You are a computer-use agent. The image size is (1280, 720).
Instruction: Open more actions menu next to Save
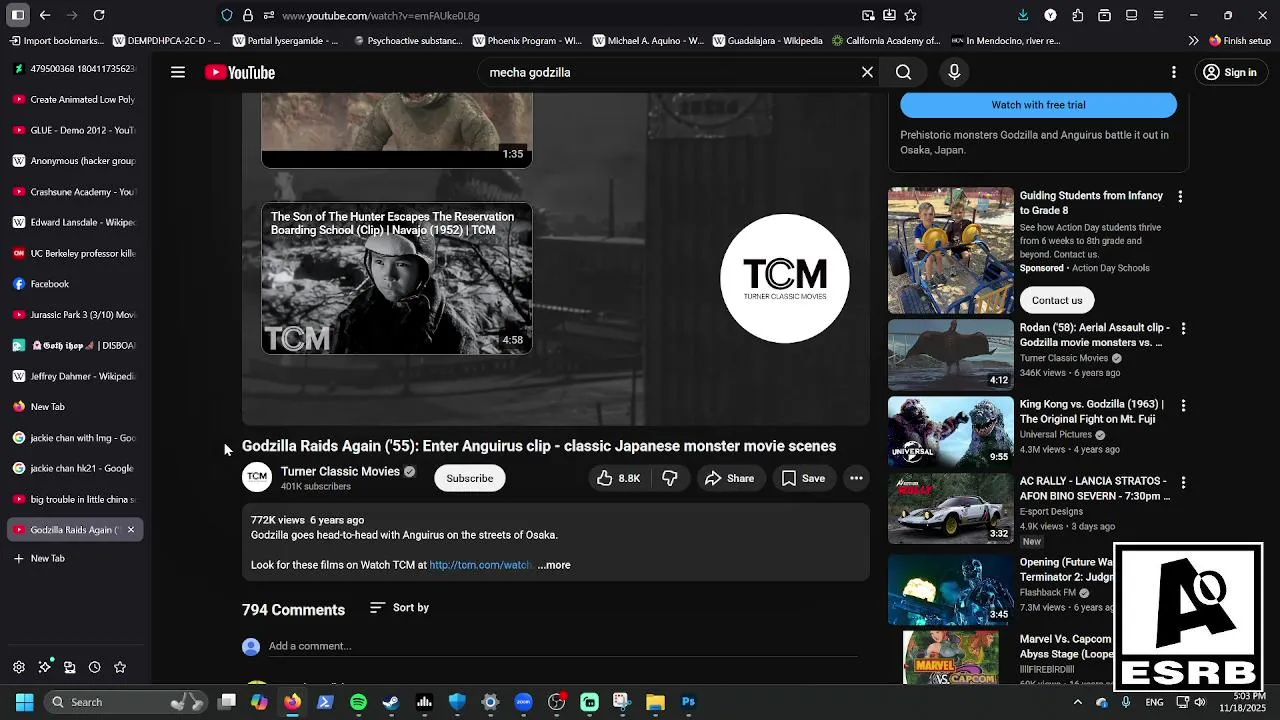(856, 478)
